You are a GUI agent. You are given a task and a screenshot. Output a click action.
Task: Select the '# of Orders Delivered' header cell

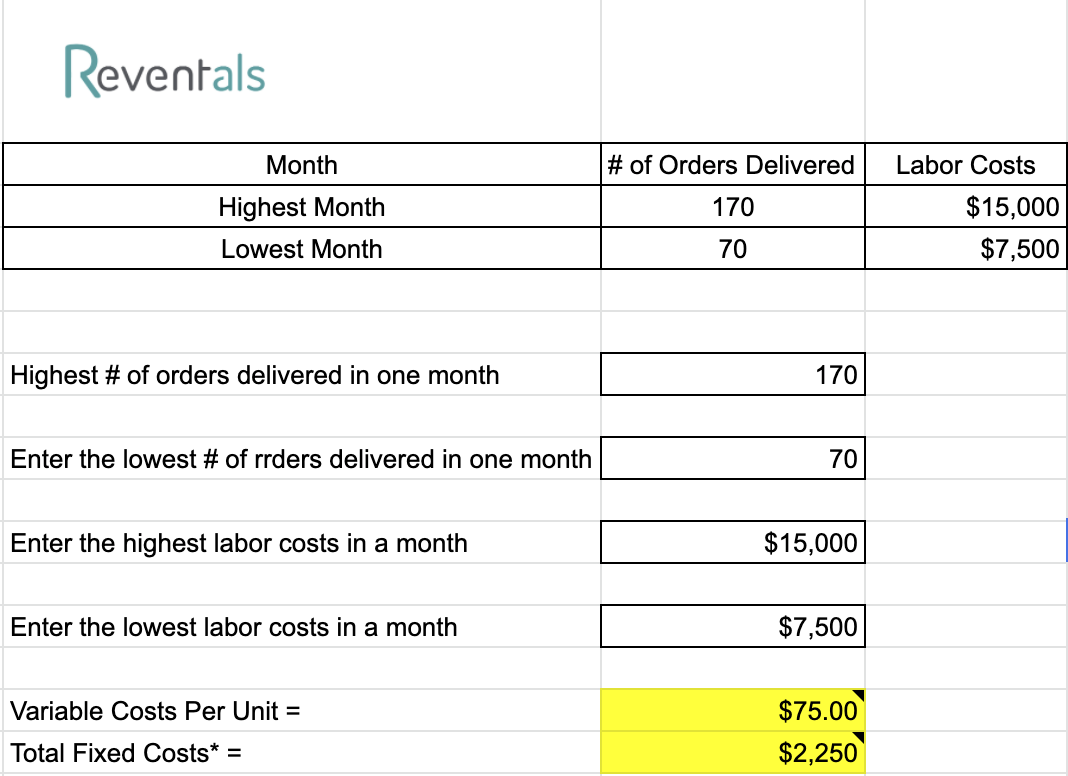point(732,165)
